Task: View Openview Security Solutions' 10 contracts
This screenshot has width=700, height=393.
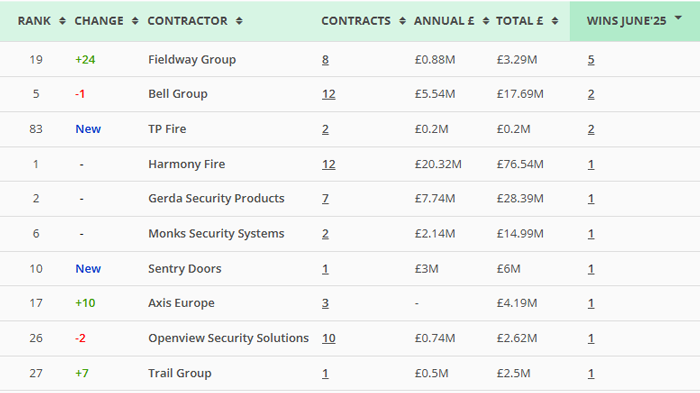Action: [329, 339]
